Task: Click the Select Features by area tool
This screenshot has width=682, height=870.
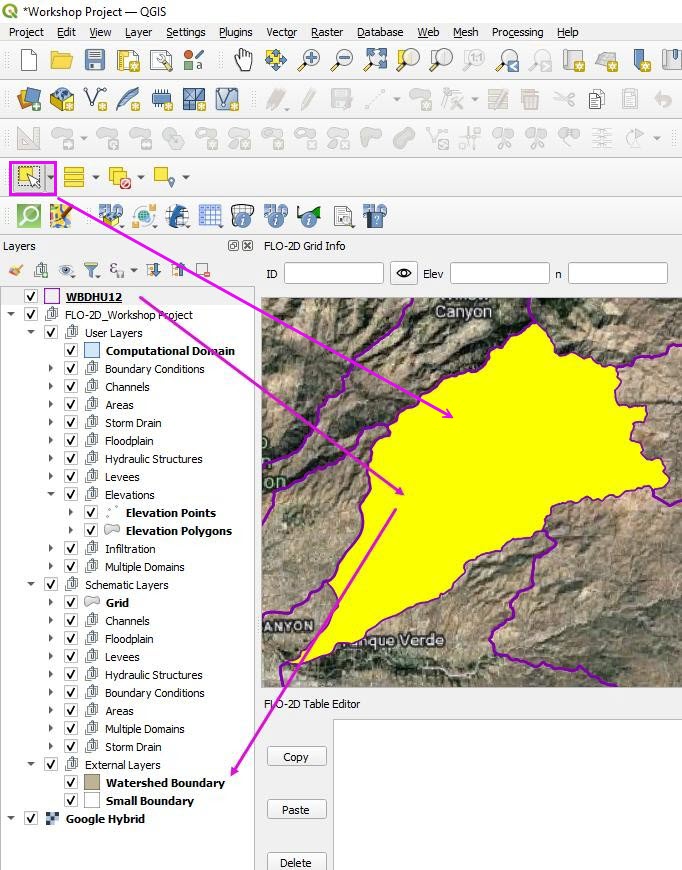Action: (29, 178)
